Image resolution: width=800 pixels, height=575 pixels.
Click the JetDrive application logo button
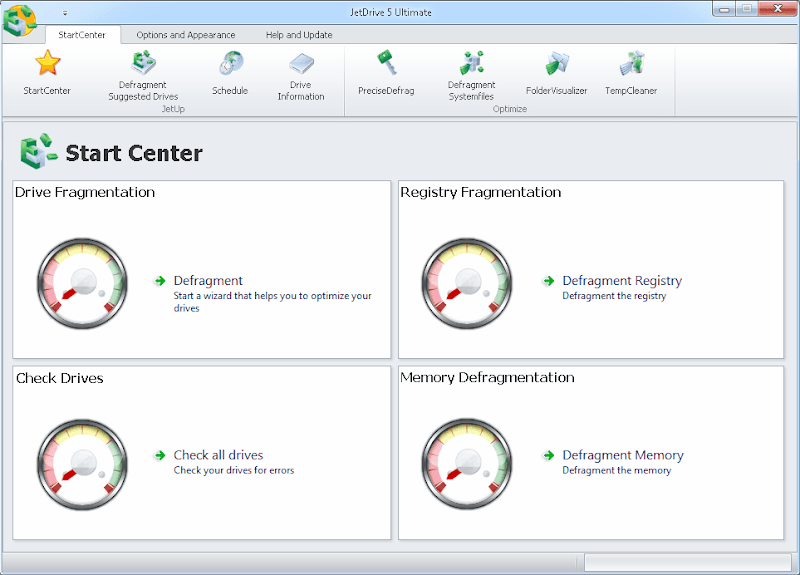(x=18, y=19)
